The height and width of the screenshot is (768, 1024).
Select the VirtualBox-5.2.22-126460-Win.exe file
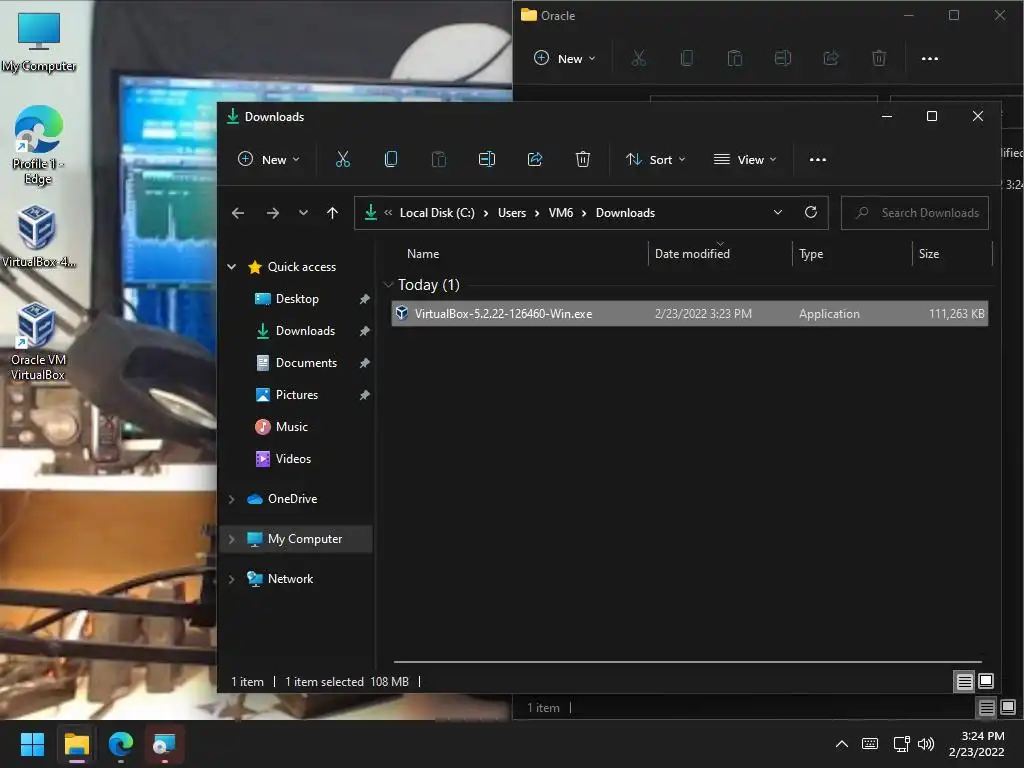tap(689, 313)
